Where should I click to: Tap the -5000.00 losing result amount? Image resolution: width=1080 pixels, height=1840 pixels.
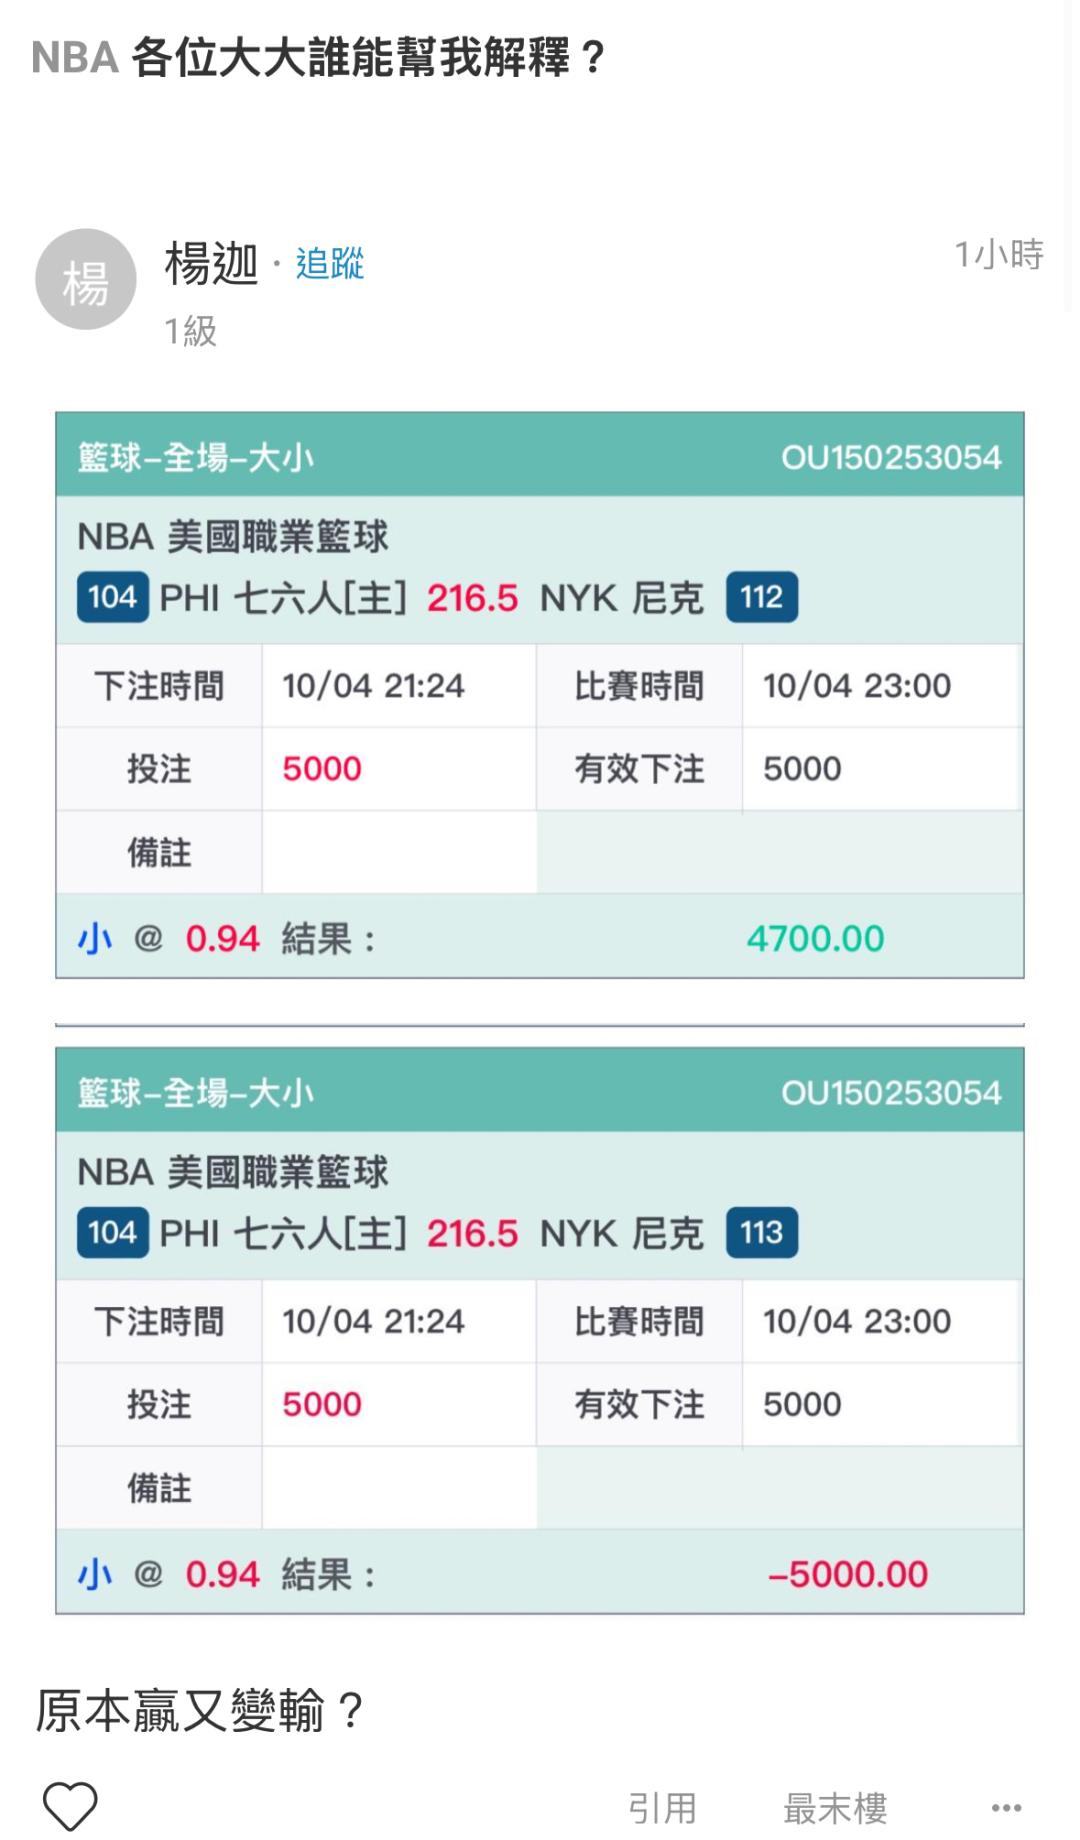pyautogui.click(x=847, y=1574)
